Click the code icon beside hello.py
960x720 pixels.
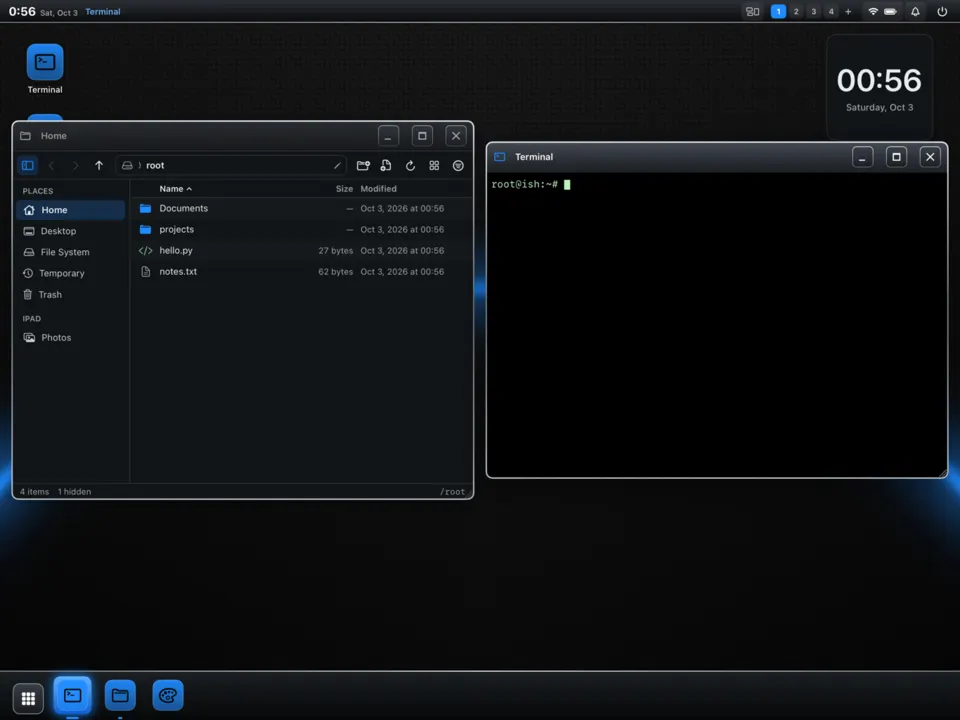[x=145, y=250]
